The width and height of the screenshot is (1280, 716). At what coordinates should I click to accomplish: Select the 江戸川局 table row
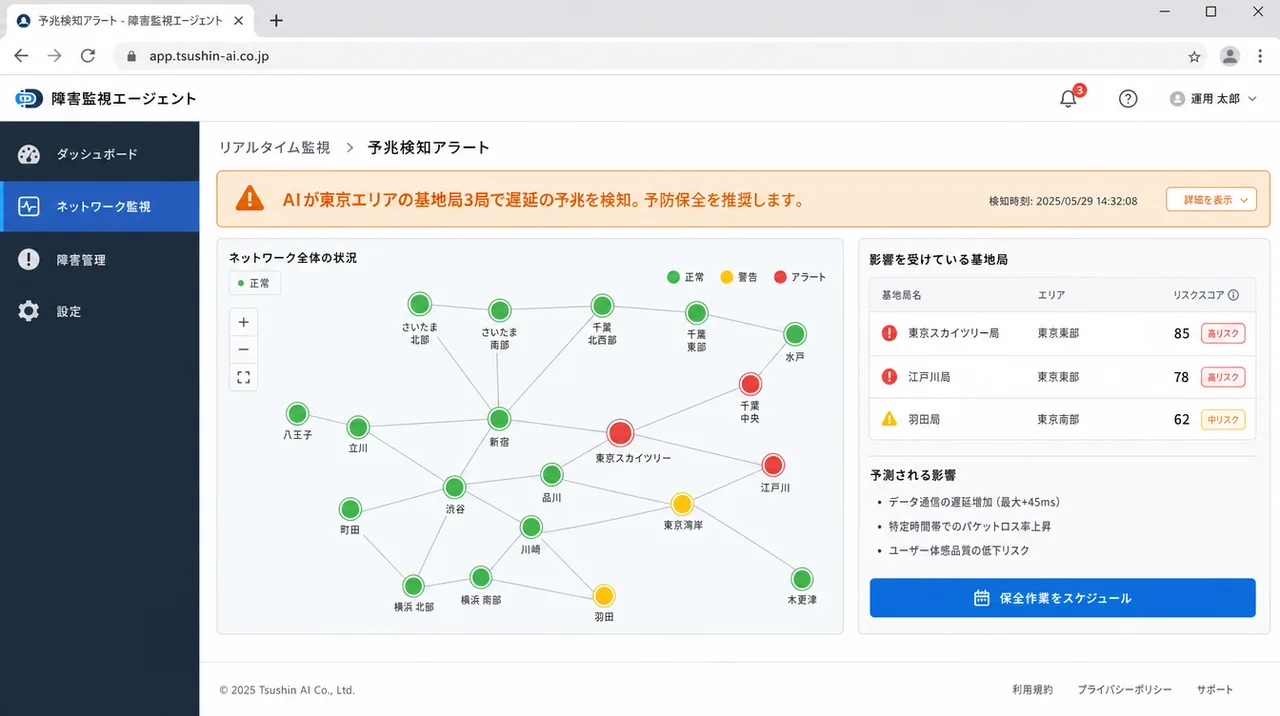click(1062, 377)
